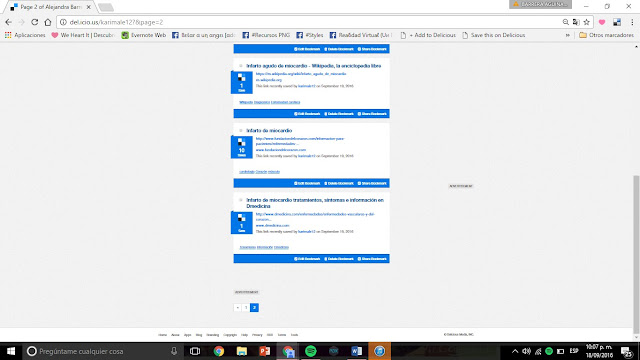Share Bookmark for Dmedicina entry
The image size is (640, 360).
point(372,259)
